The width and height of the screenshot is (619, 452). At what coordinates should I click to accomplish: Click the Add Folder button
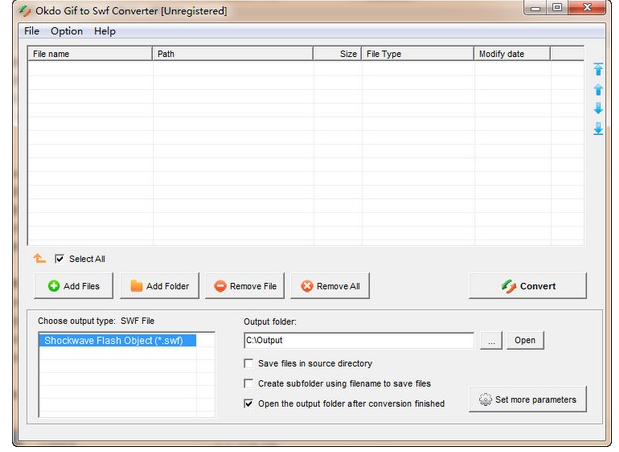tap(159, 286)
